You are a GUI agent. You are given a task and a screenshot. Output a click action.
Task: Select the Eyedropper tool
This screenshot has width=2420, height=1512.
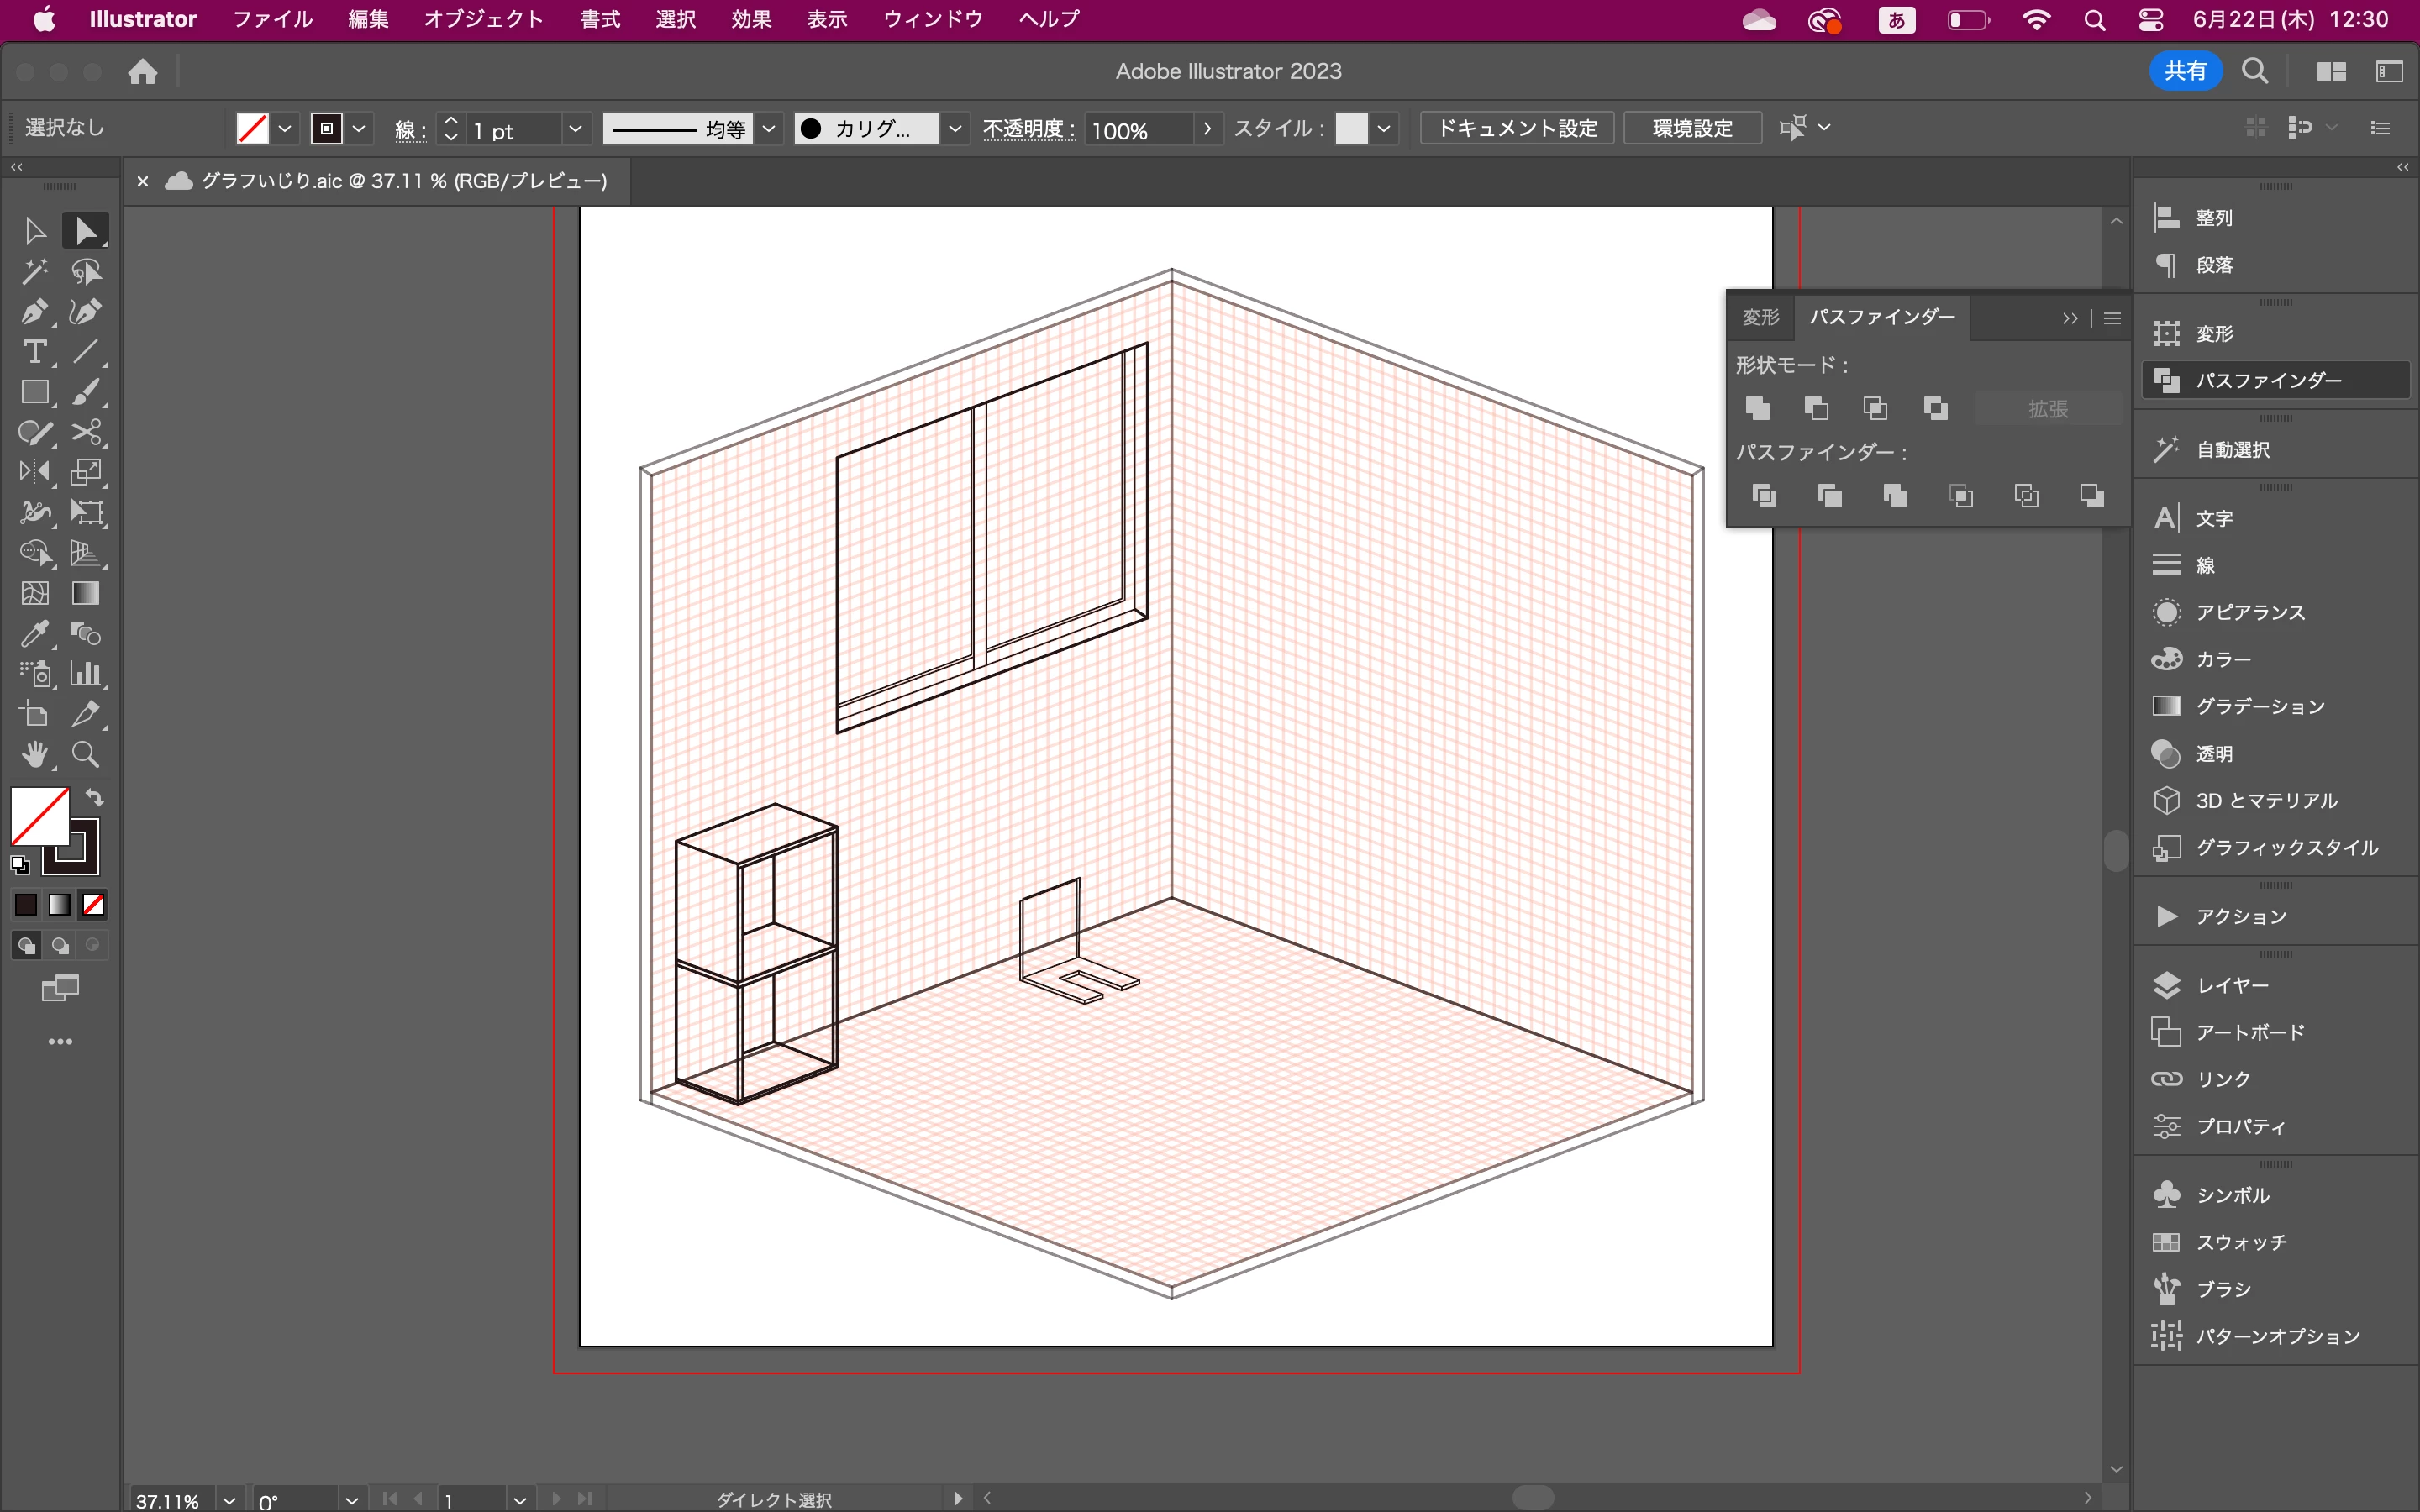click(34, 634)
